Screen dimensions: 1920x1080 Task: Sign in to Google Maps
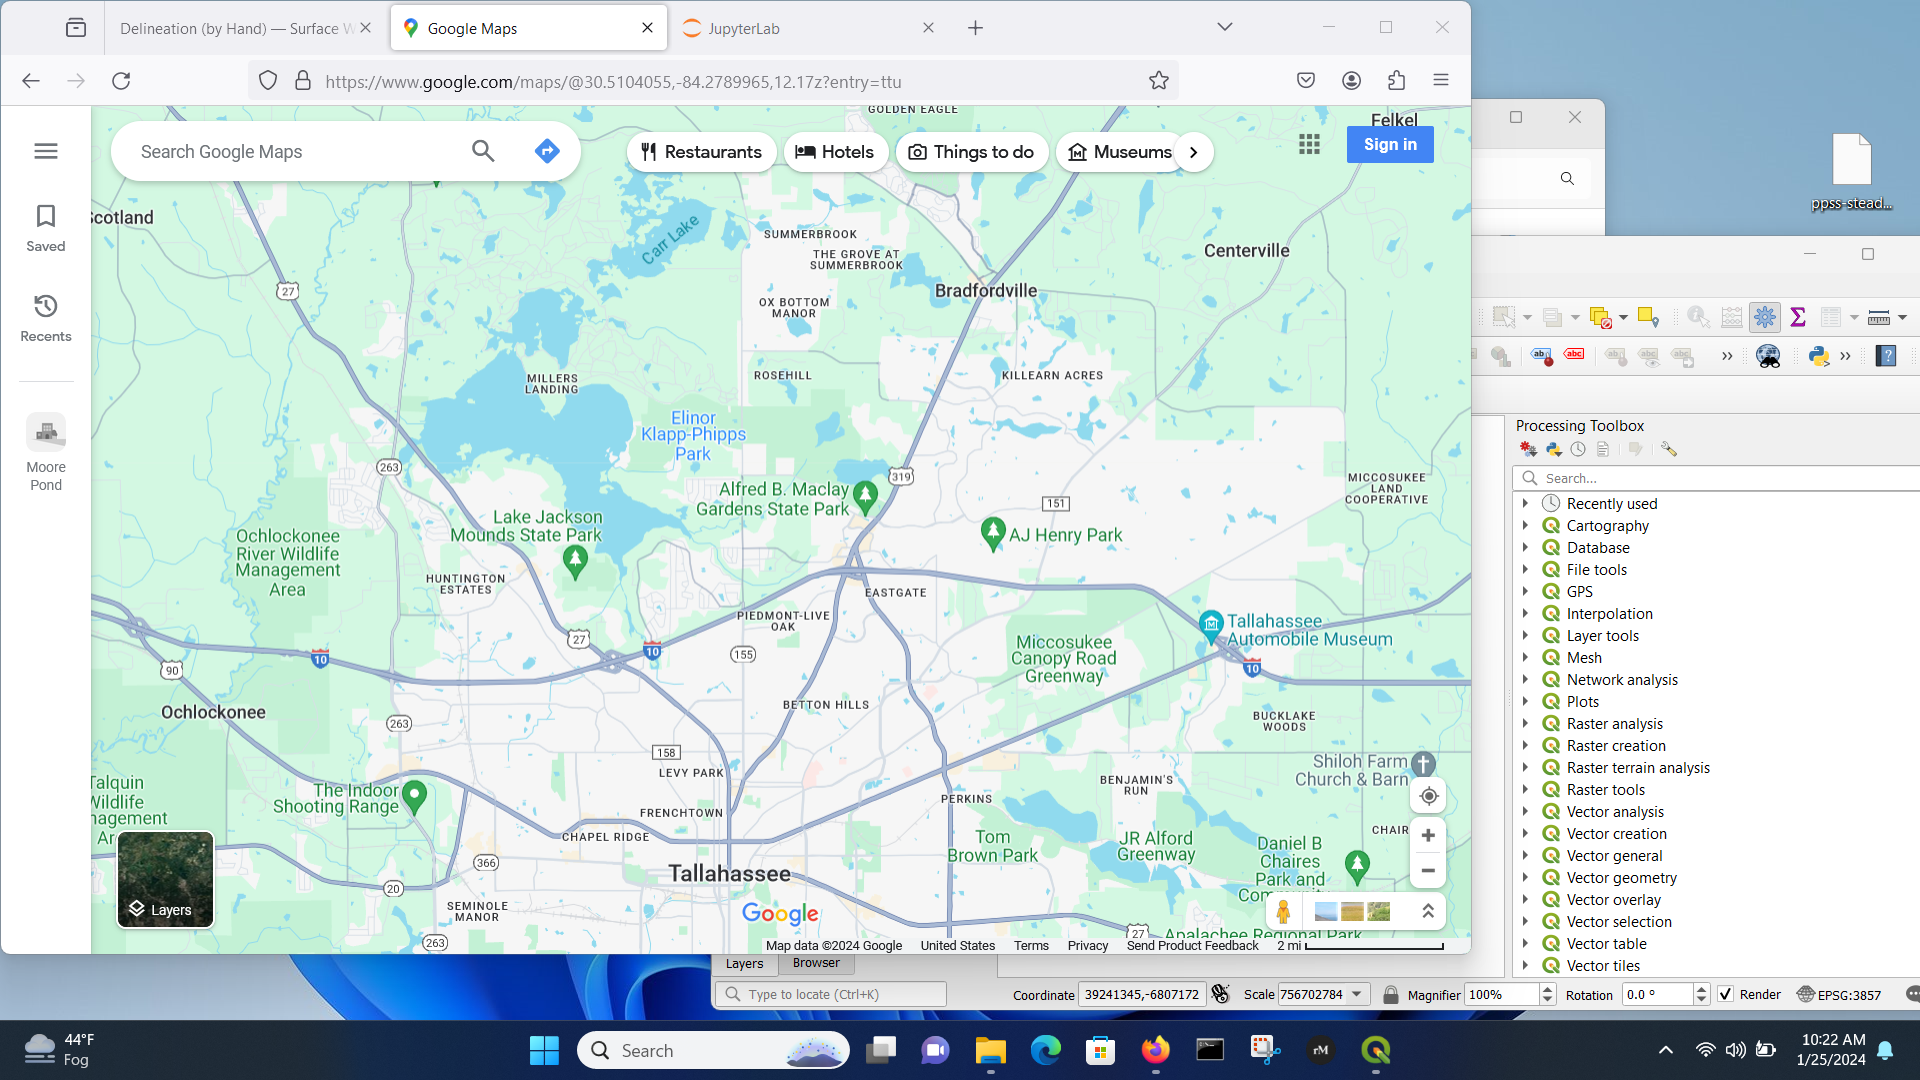click(x=1390, y=145)
